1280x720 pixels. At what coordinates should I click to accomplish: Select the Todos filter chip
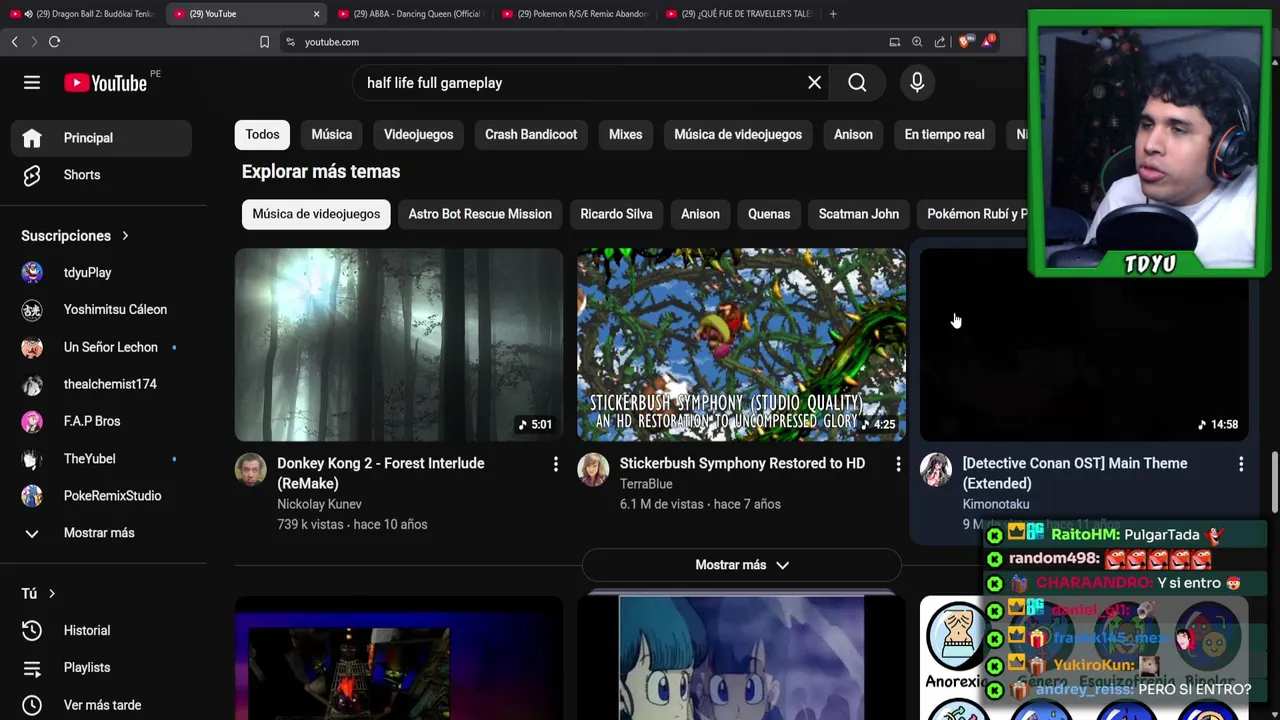262,135
